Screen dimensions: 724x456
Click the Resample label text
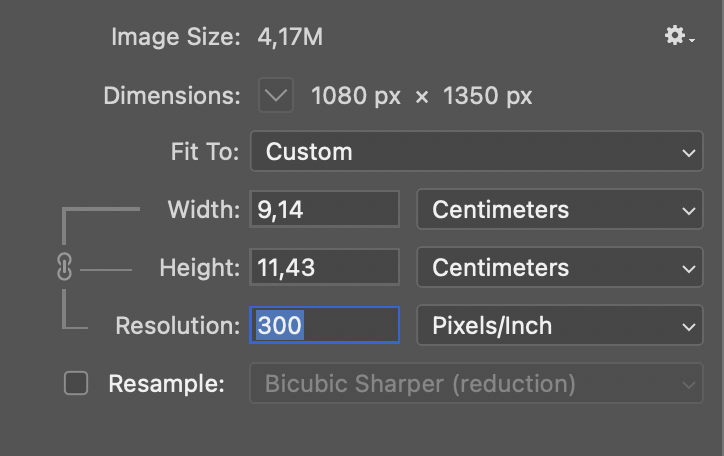click(166, 384)
